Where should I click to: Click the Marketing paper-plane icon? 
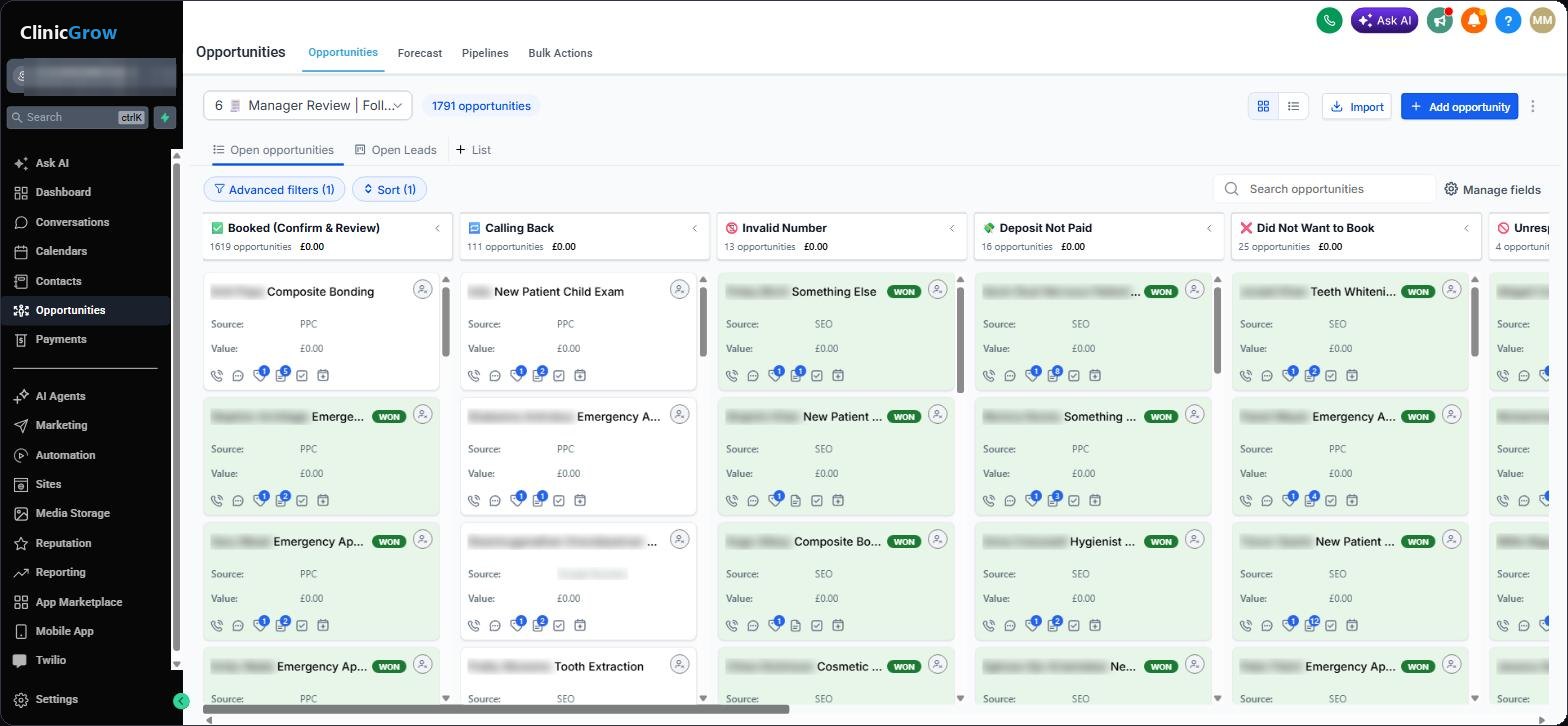(21, 425)
